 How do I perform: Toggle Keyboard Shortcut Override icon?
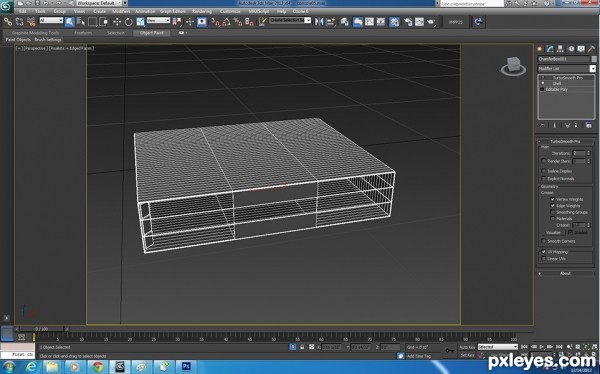202,22
